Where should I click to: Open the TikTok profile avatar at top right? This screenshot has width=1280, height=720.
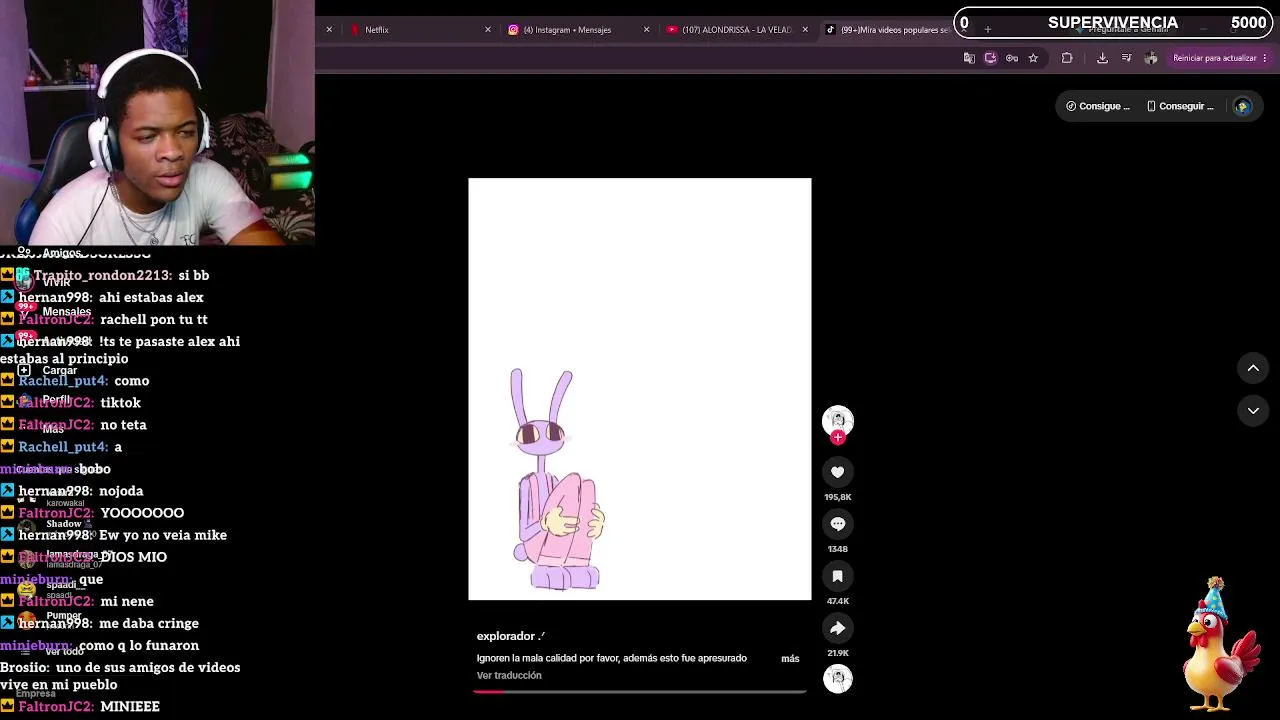[1242, 106]
